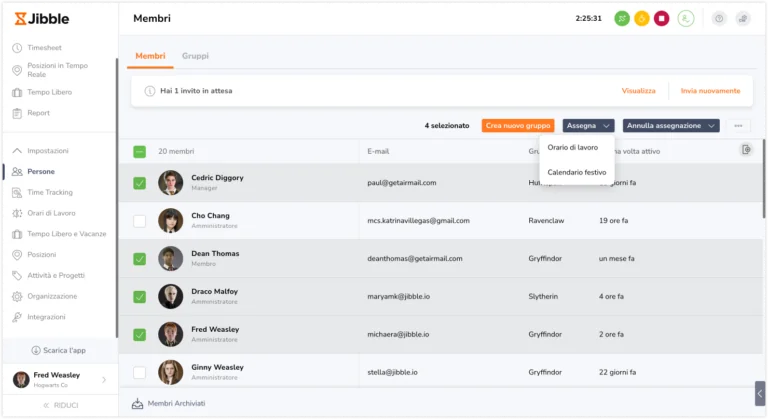
Task: Uncheck Dean Thomas checkbox
Action: click(140, 259)
